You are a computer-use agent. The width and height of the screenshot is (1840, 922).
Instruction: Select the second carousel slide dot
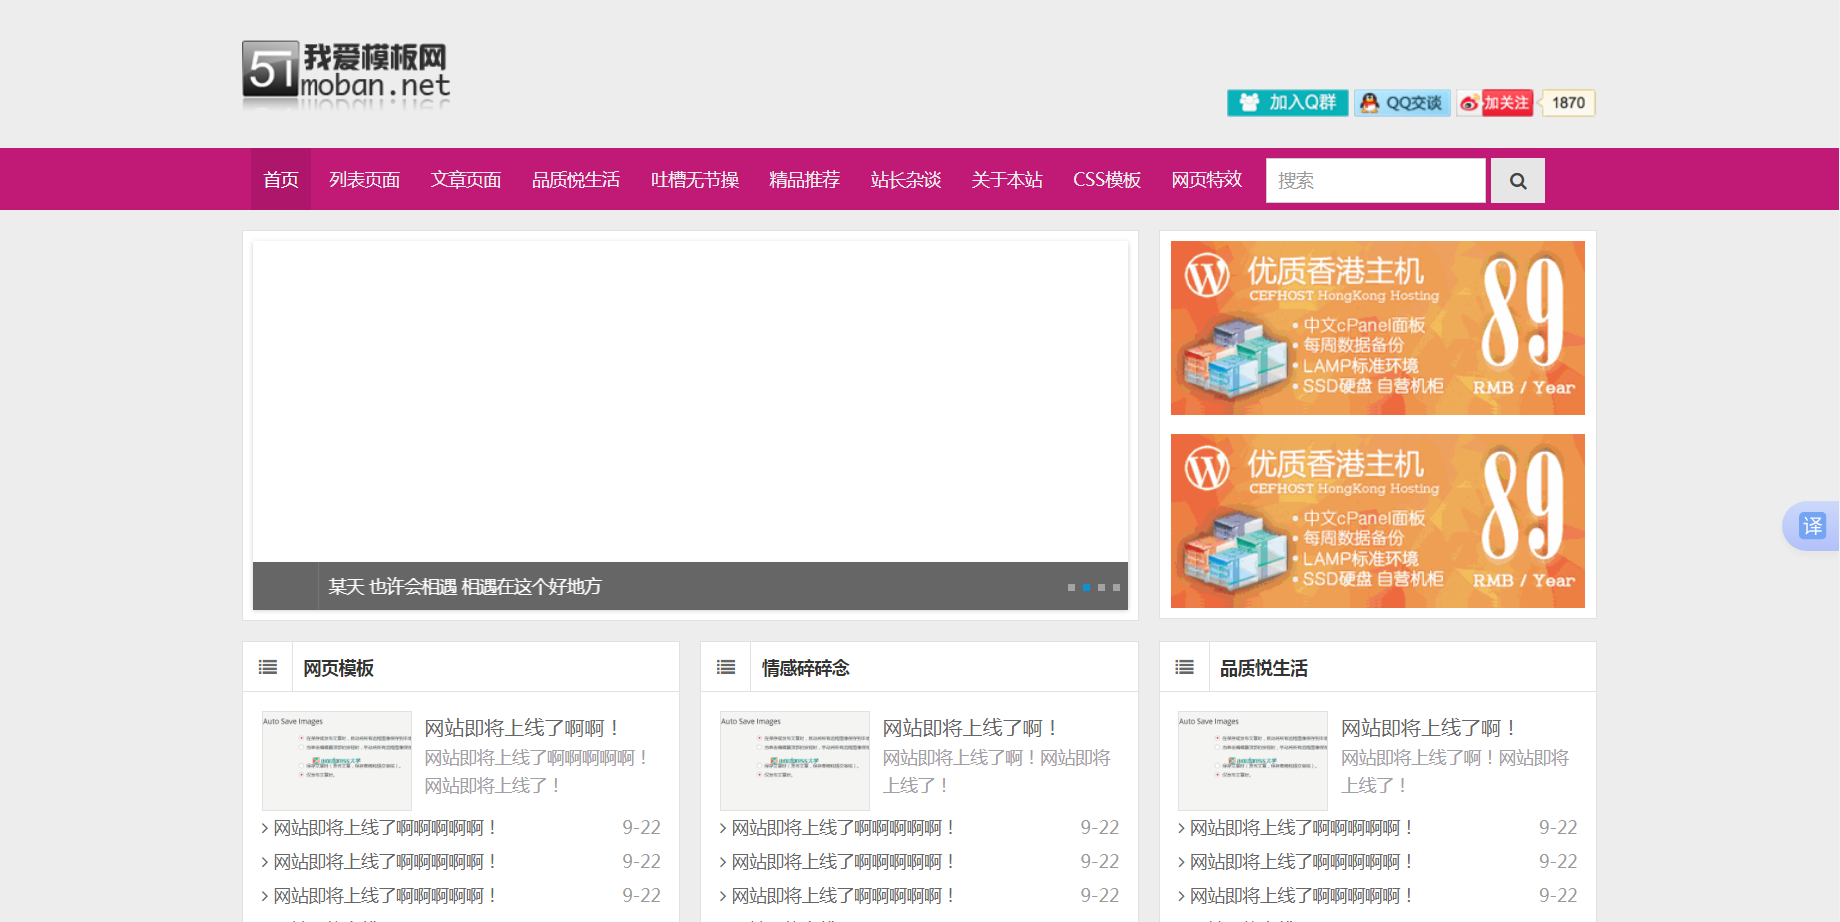click(x=1086, y=587)
